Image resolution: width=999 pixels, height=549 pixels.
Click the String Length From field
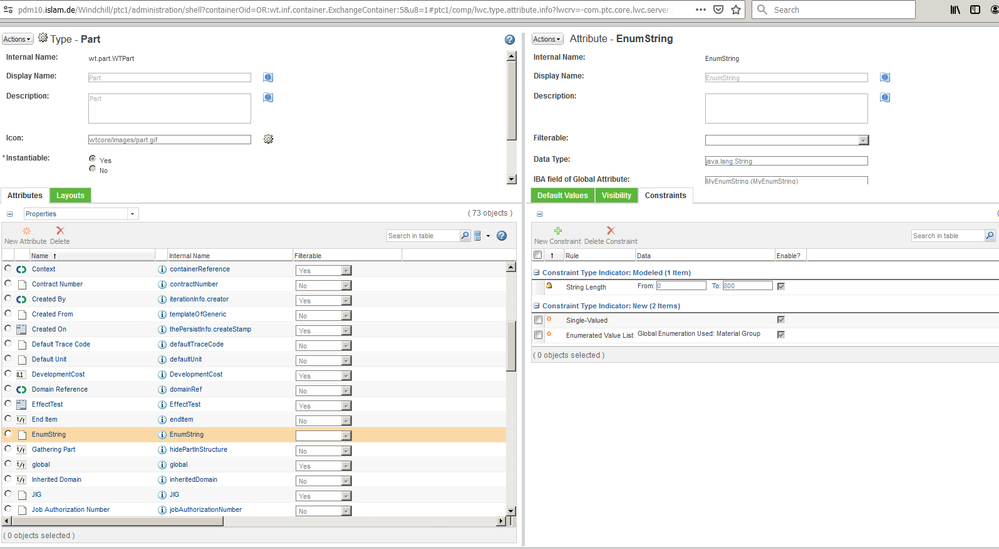(681, 286)
